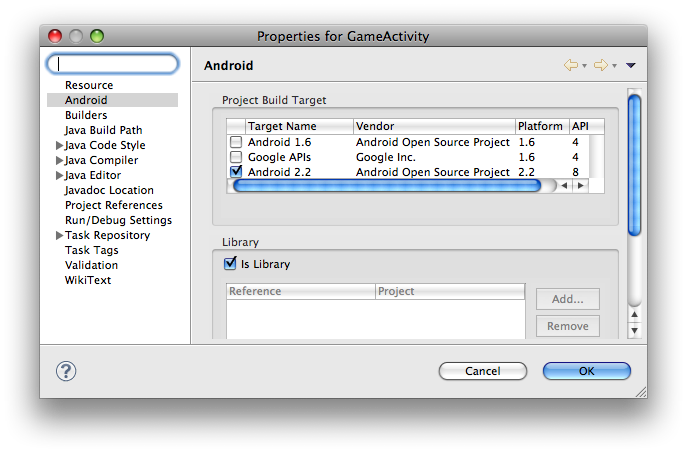Uncheck the Android 2.2 target checkbox

tap(236, 171)
